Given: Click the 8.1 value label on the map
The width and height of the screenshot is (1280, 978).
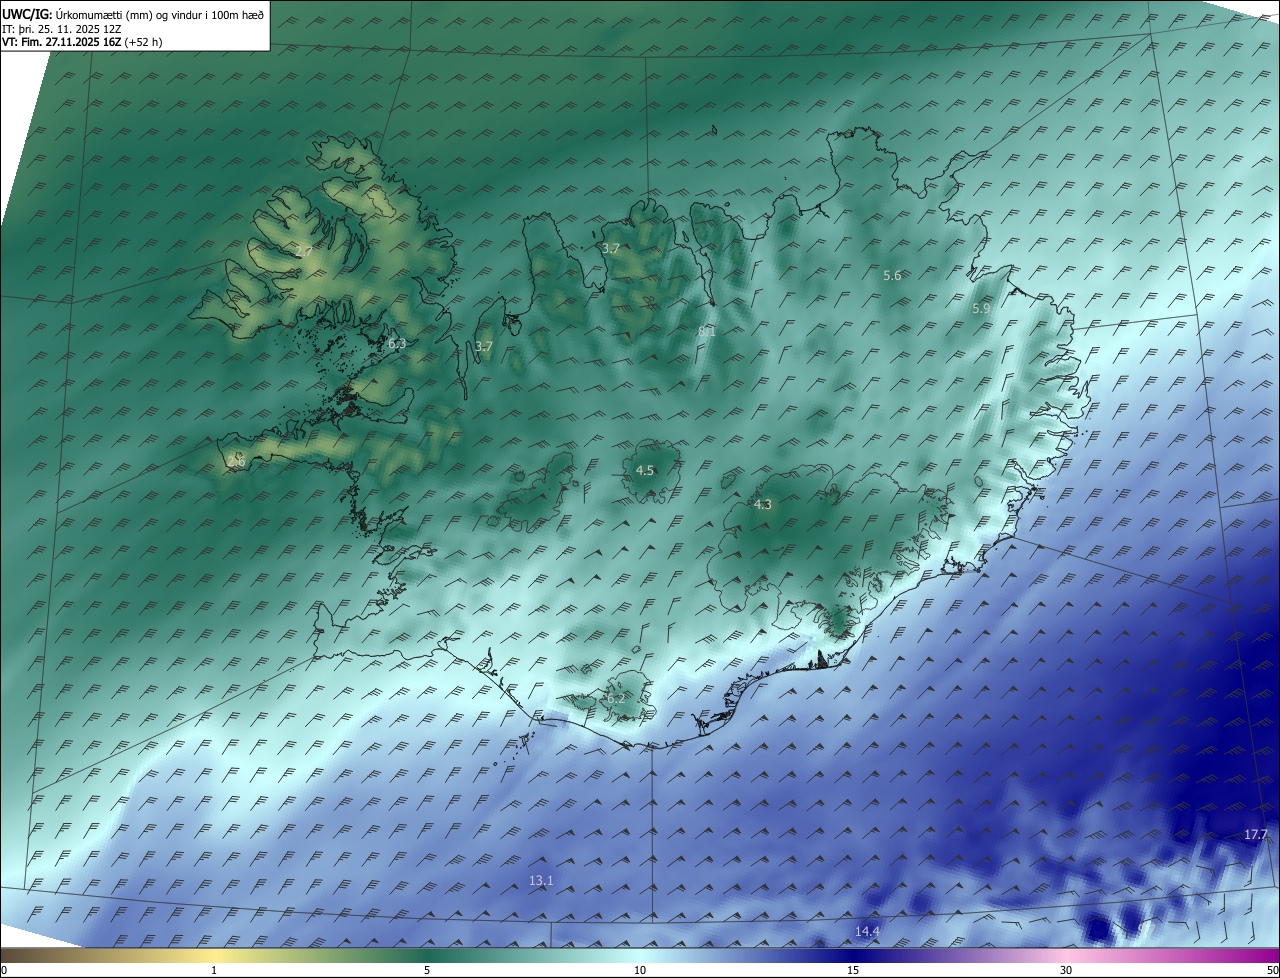Looking at the screenshot, I should click(707, 331).
